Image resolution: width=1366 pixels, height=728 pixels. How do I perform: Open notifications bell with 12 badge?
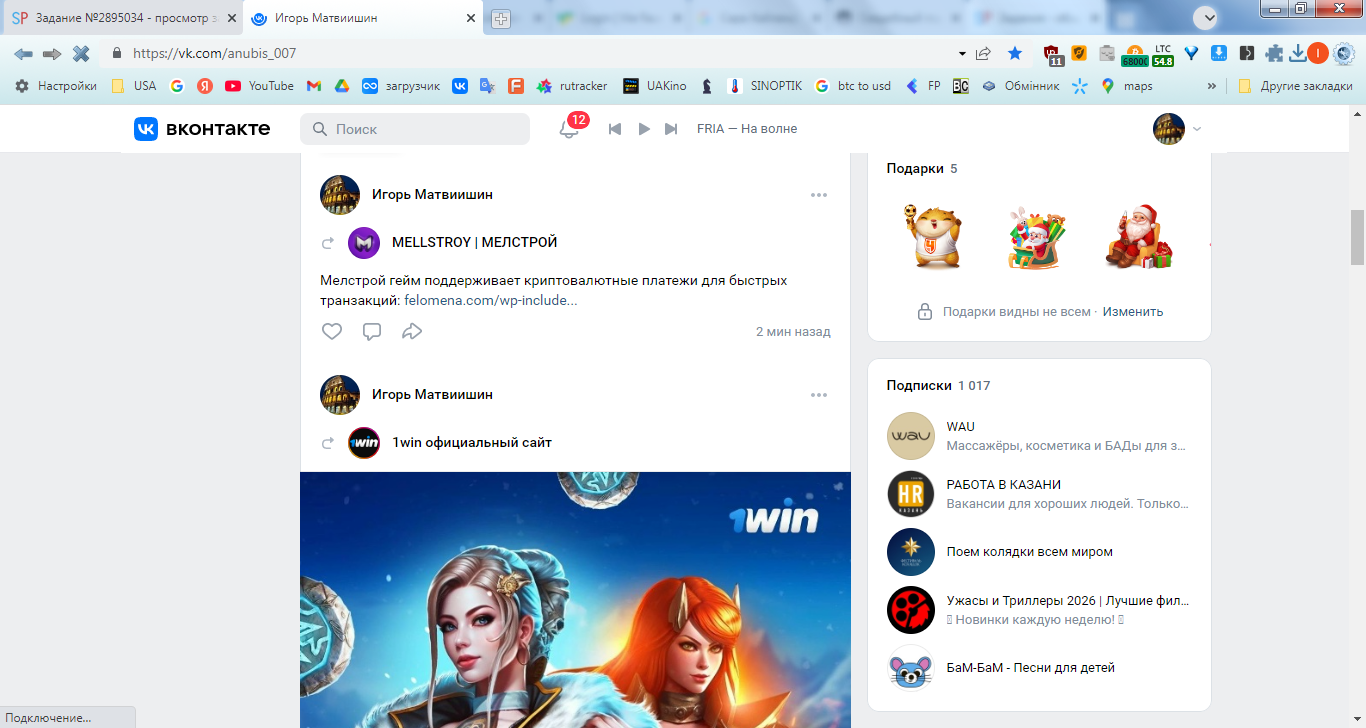pos(569,129)
